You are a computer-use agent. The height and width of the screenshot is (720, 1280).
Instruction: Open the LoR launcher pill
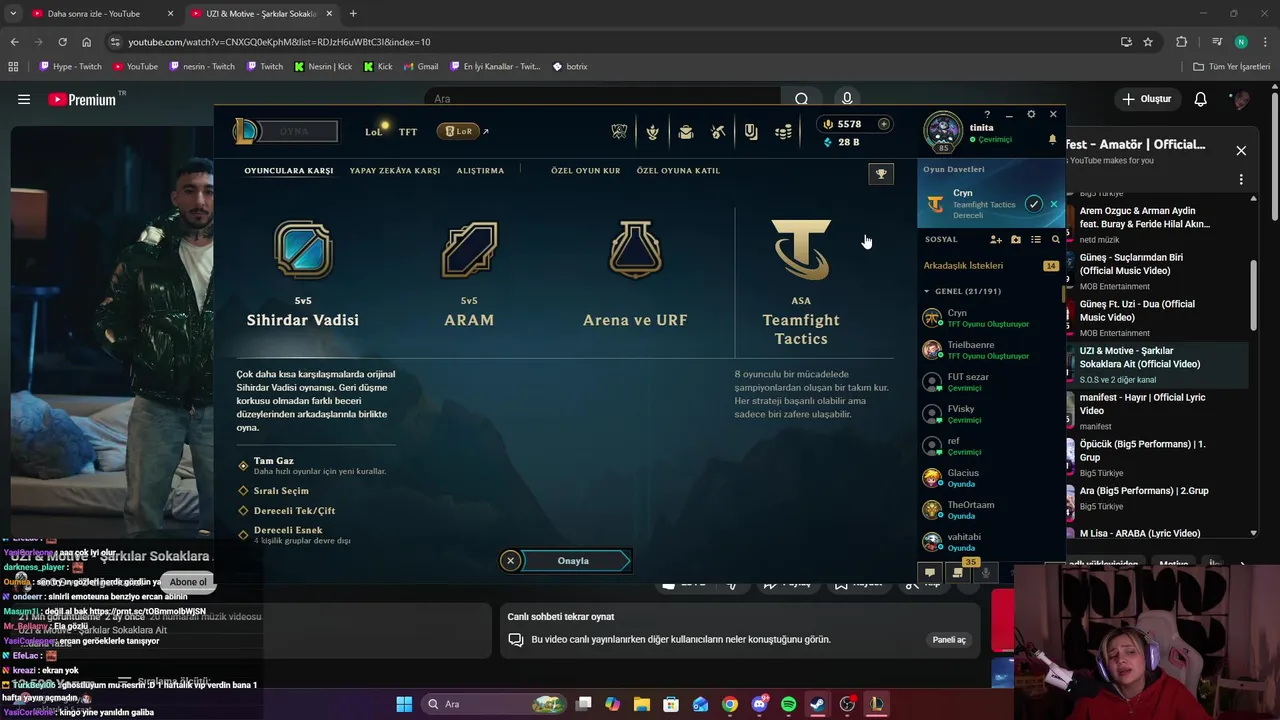[x=458, y=131]
